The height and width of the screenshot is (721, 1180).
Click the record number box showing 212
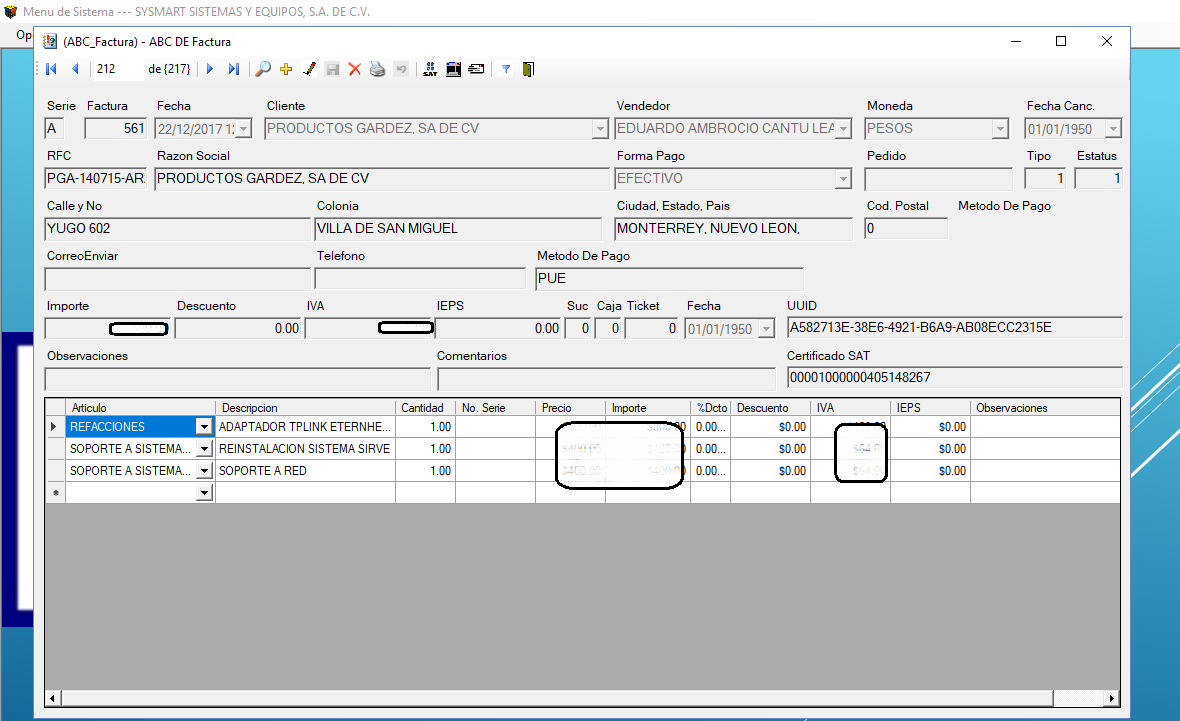click(117, 69)
